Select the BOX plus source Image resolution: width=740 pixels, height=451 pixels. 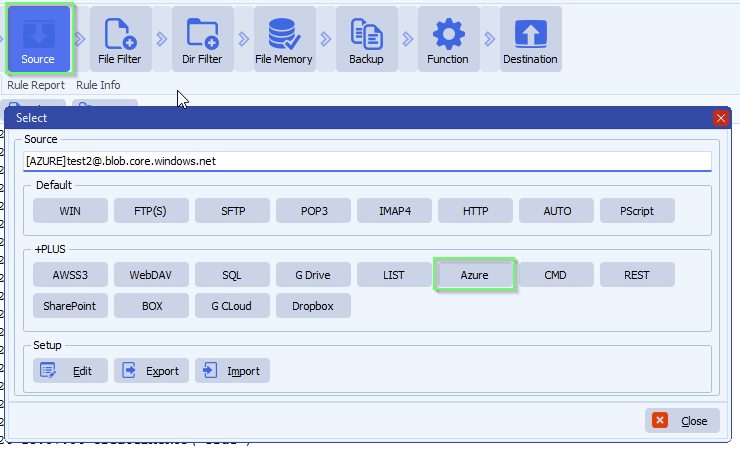click(x=151, y=306)
